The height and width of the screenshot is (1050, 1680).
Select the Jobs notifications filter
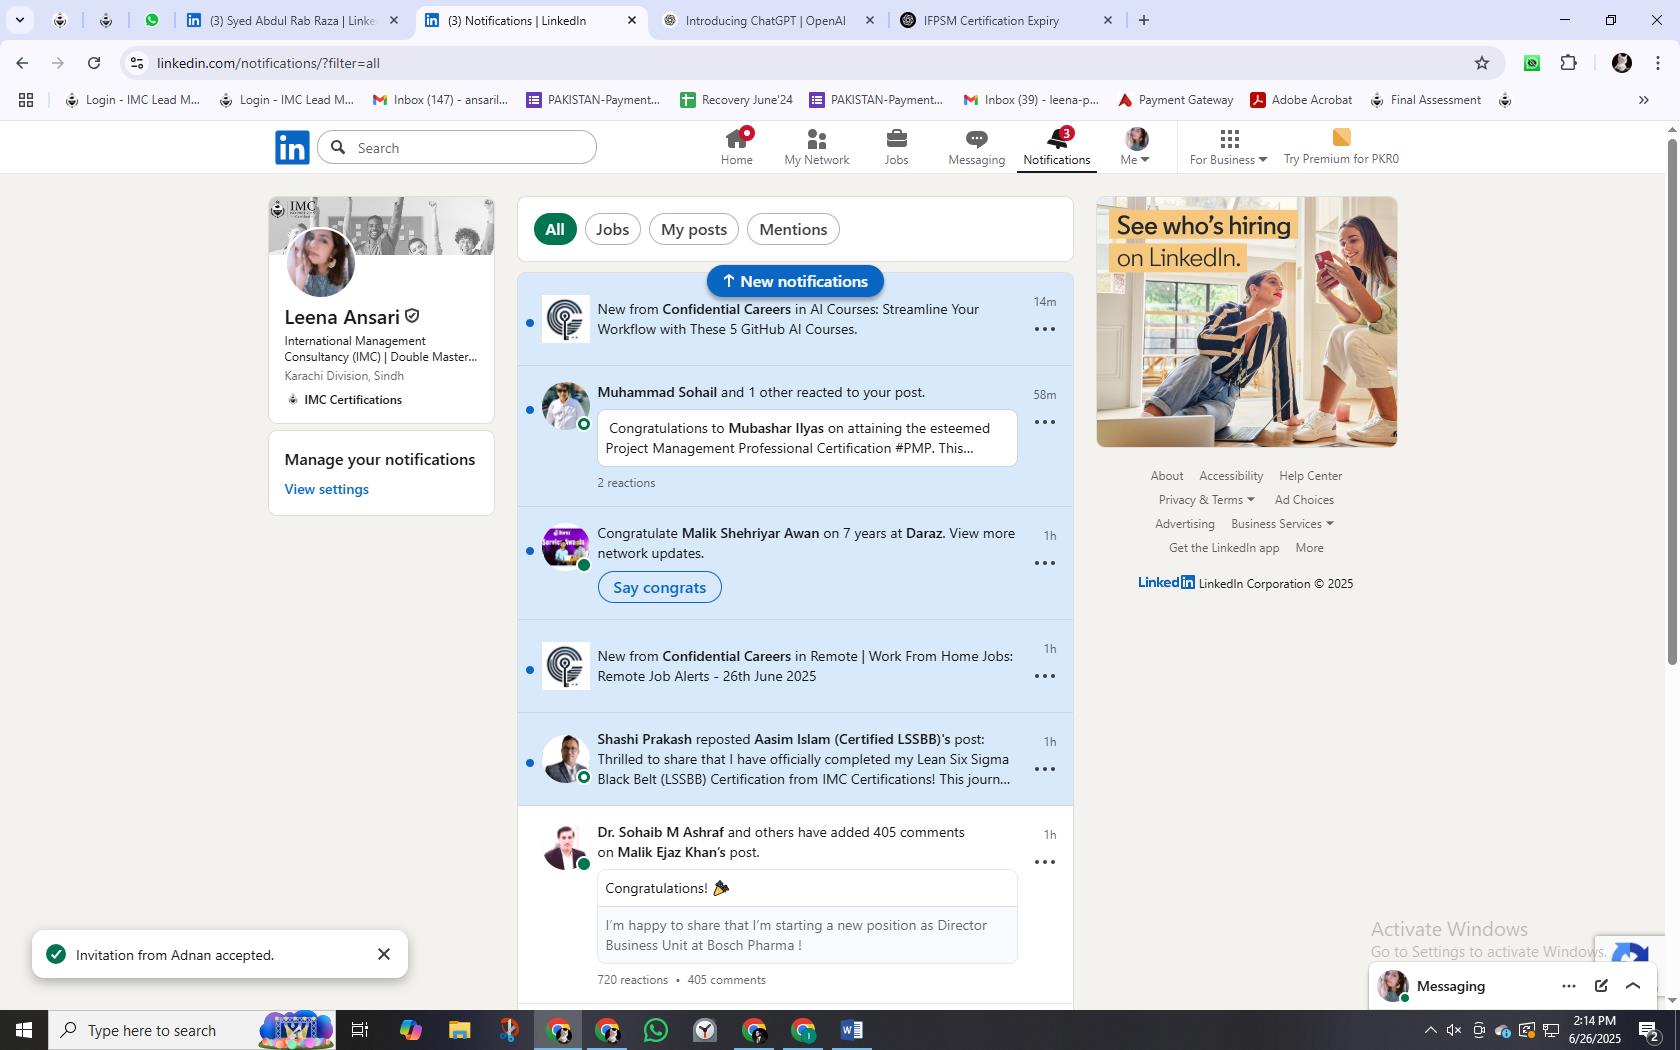tap(612, 229)
